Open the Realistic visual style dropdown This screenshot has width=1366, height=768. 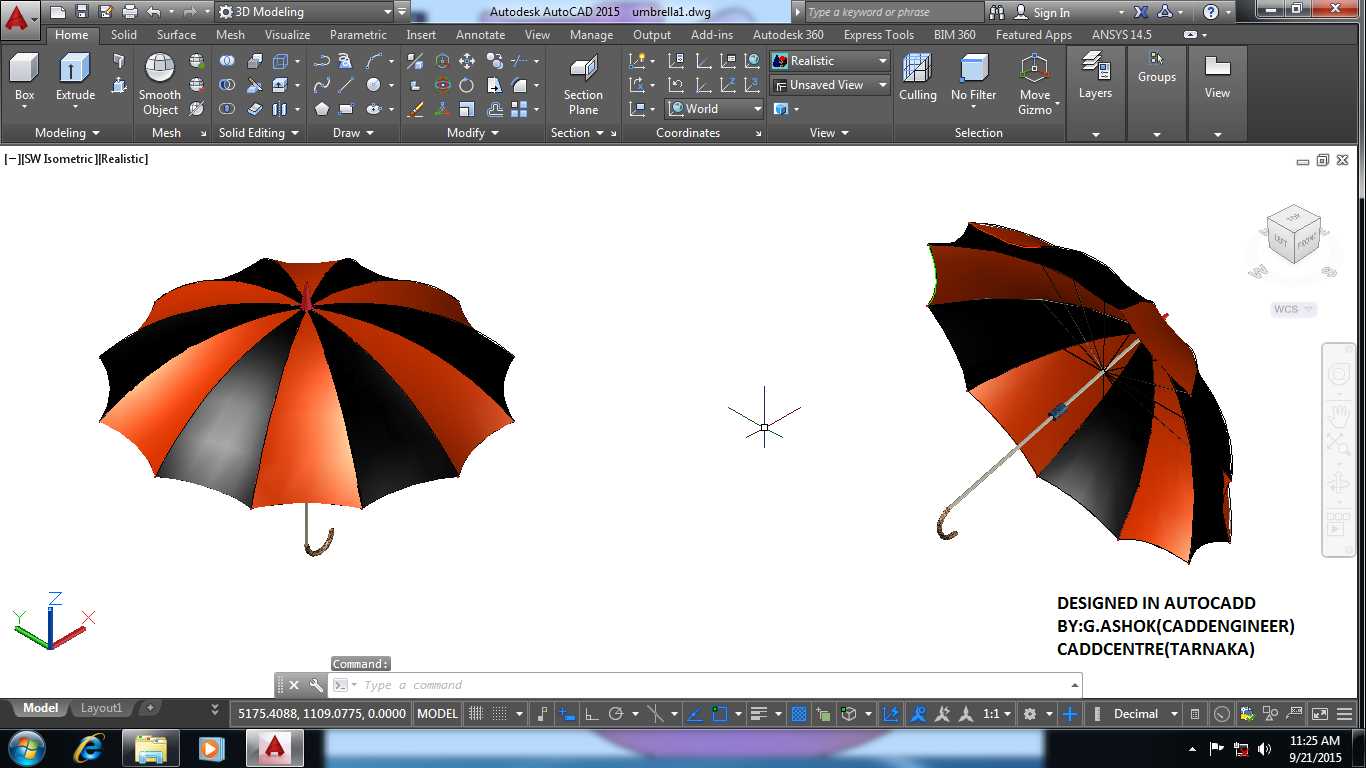829,61
